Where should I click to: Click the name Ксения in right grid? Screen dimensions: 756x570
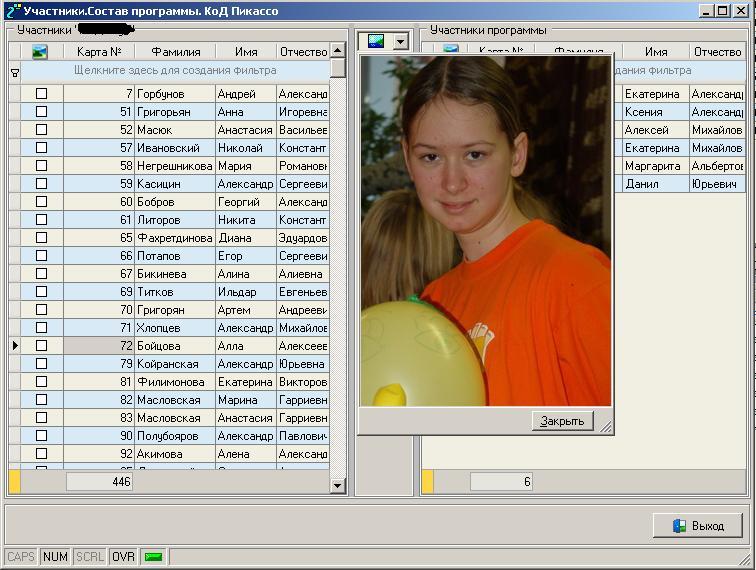pos(656,111)
